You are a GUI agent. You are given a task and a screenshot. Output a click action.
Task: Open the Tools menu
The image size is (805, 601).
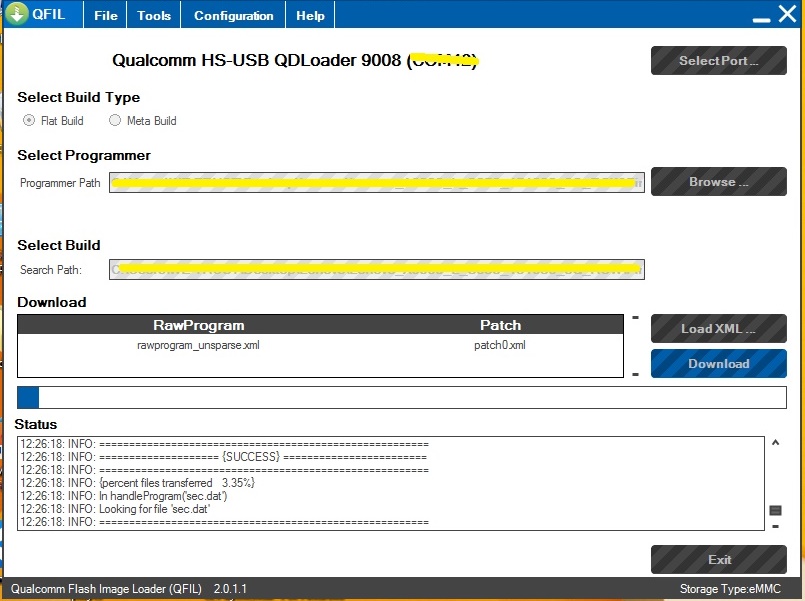[x=154, y=16]
